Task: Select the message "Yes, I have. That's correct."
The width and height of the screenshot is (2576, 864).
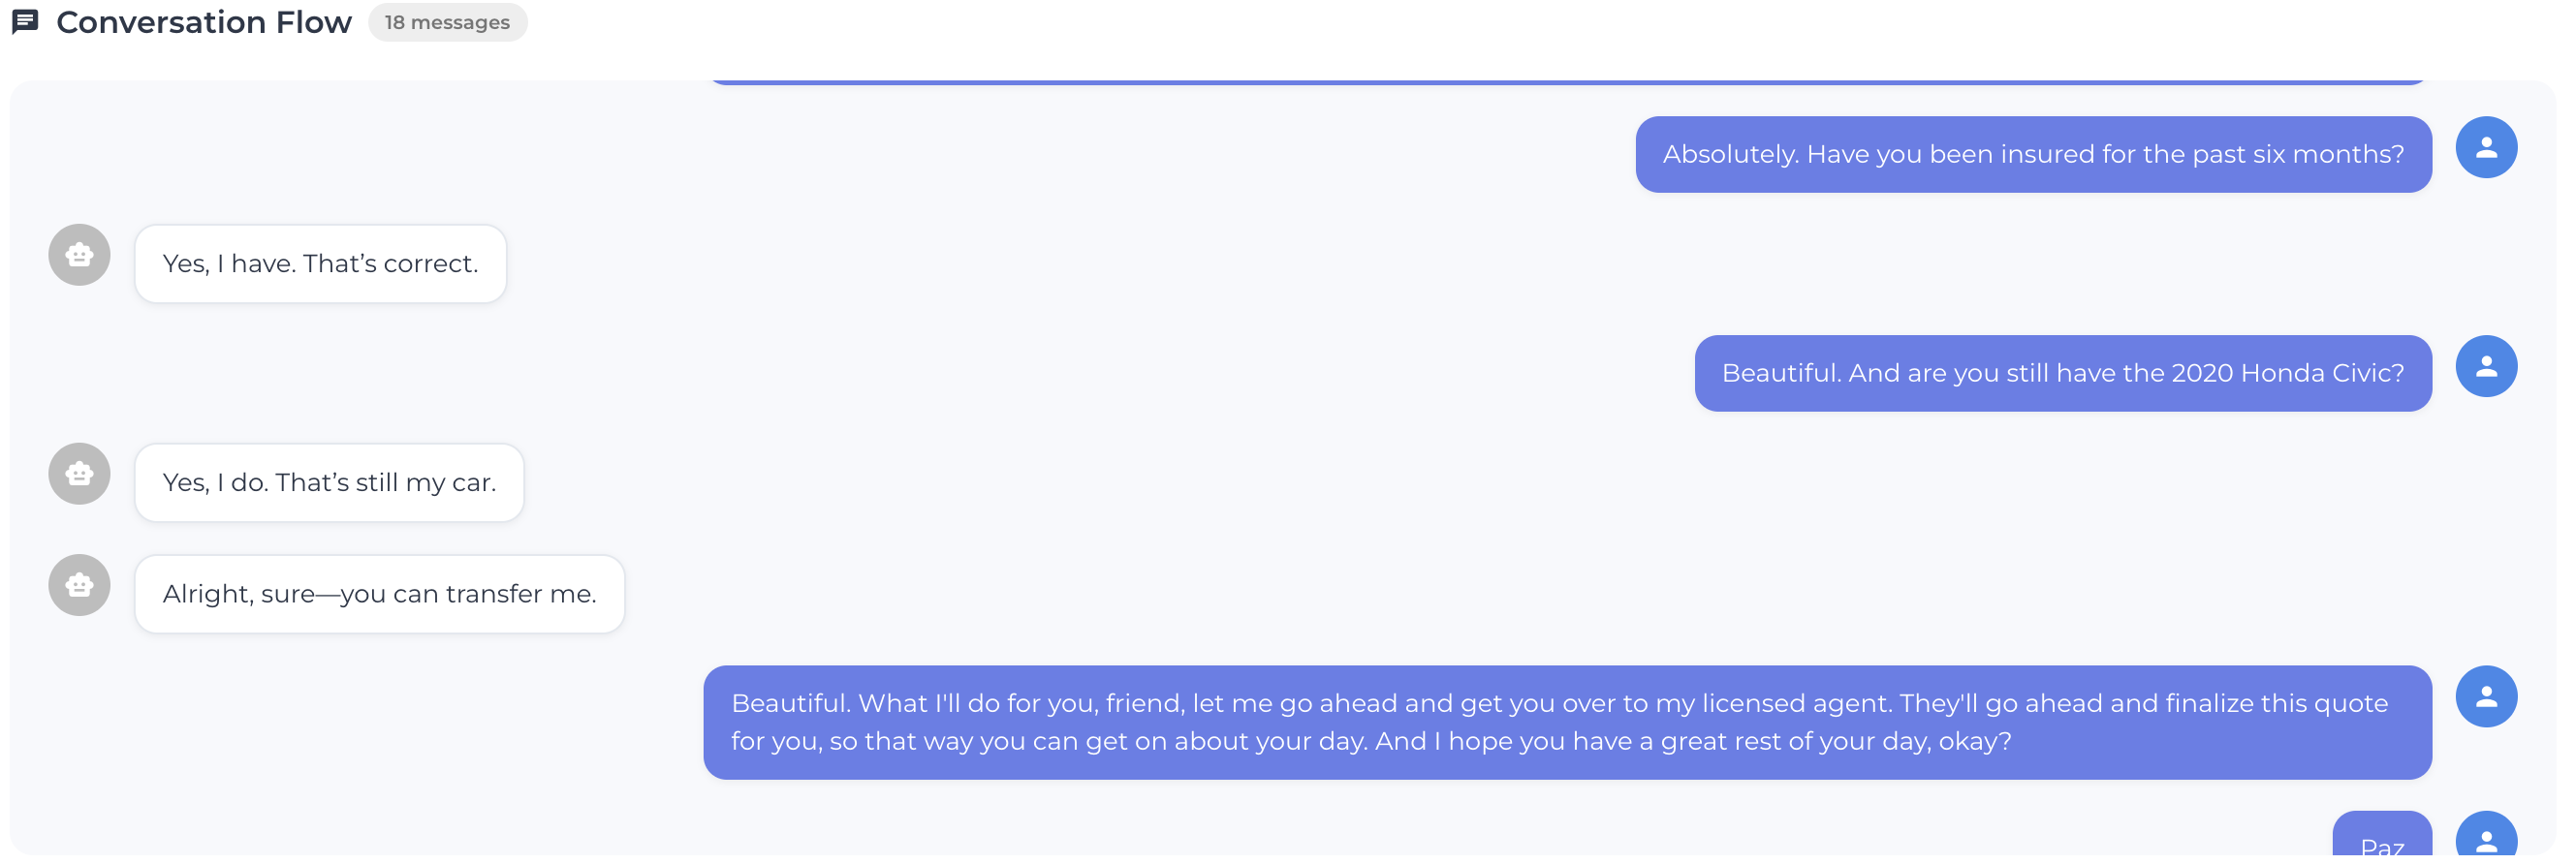Action: [x=320, y=263]
